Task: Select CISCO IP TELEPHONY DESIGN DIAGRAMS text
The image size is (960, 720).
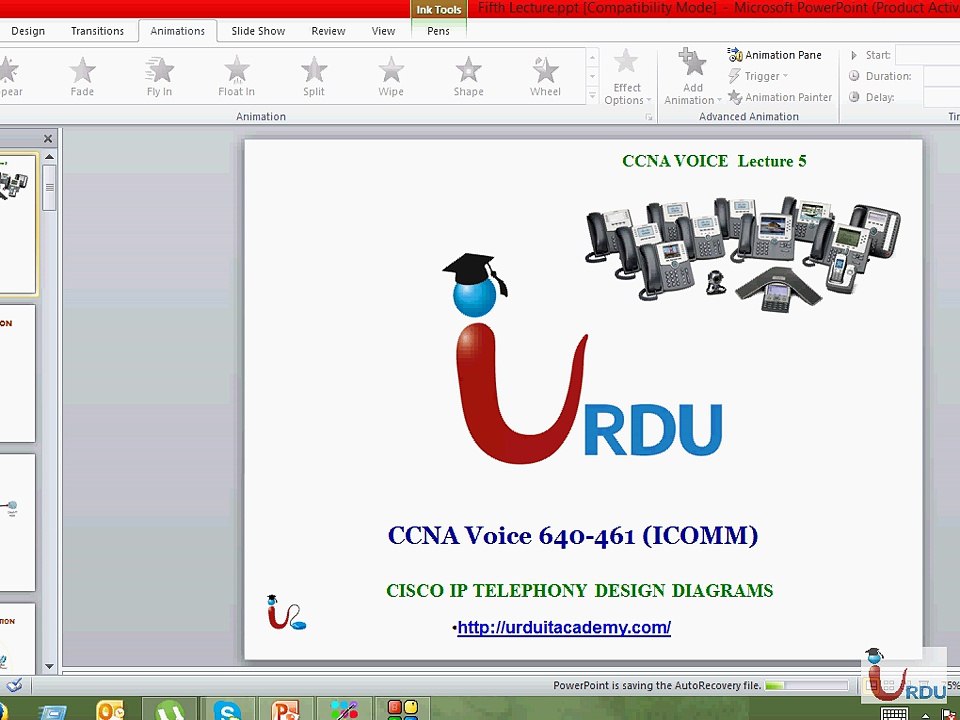Action: (x=579, y=591)
